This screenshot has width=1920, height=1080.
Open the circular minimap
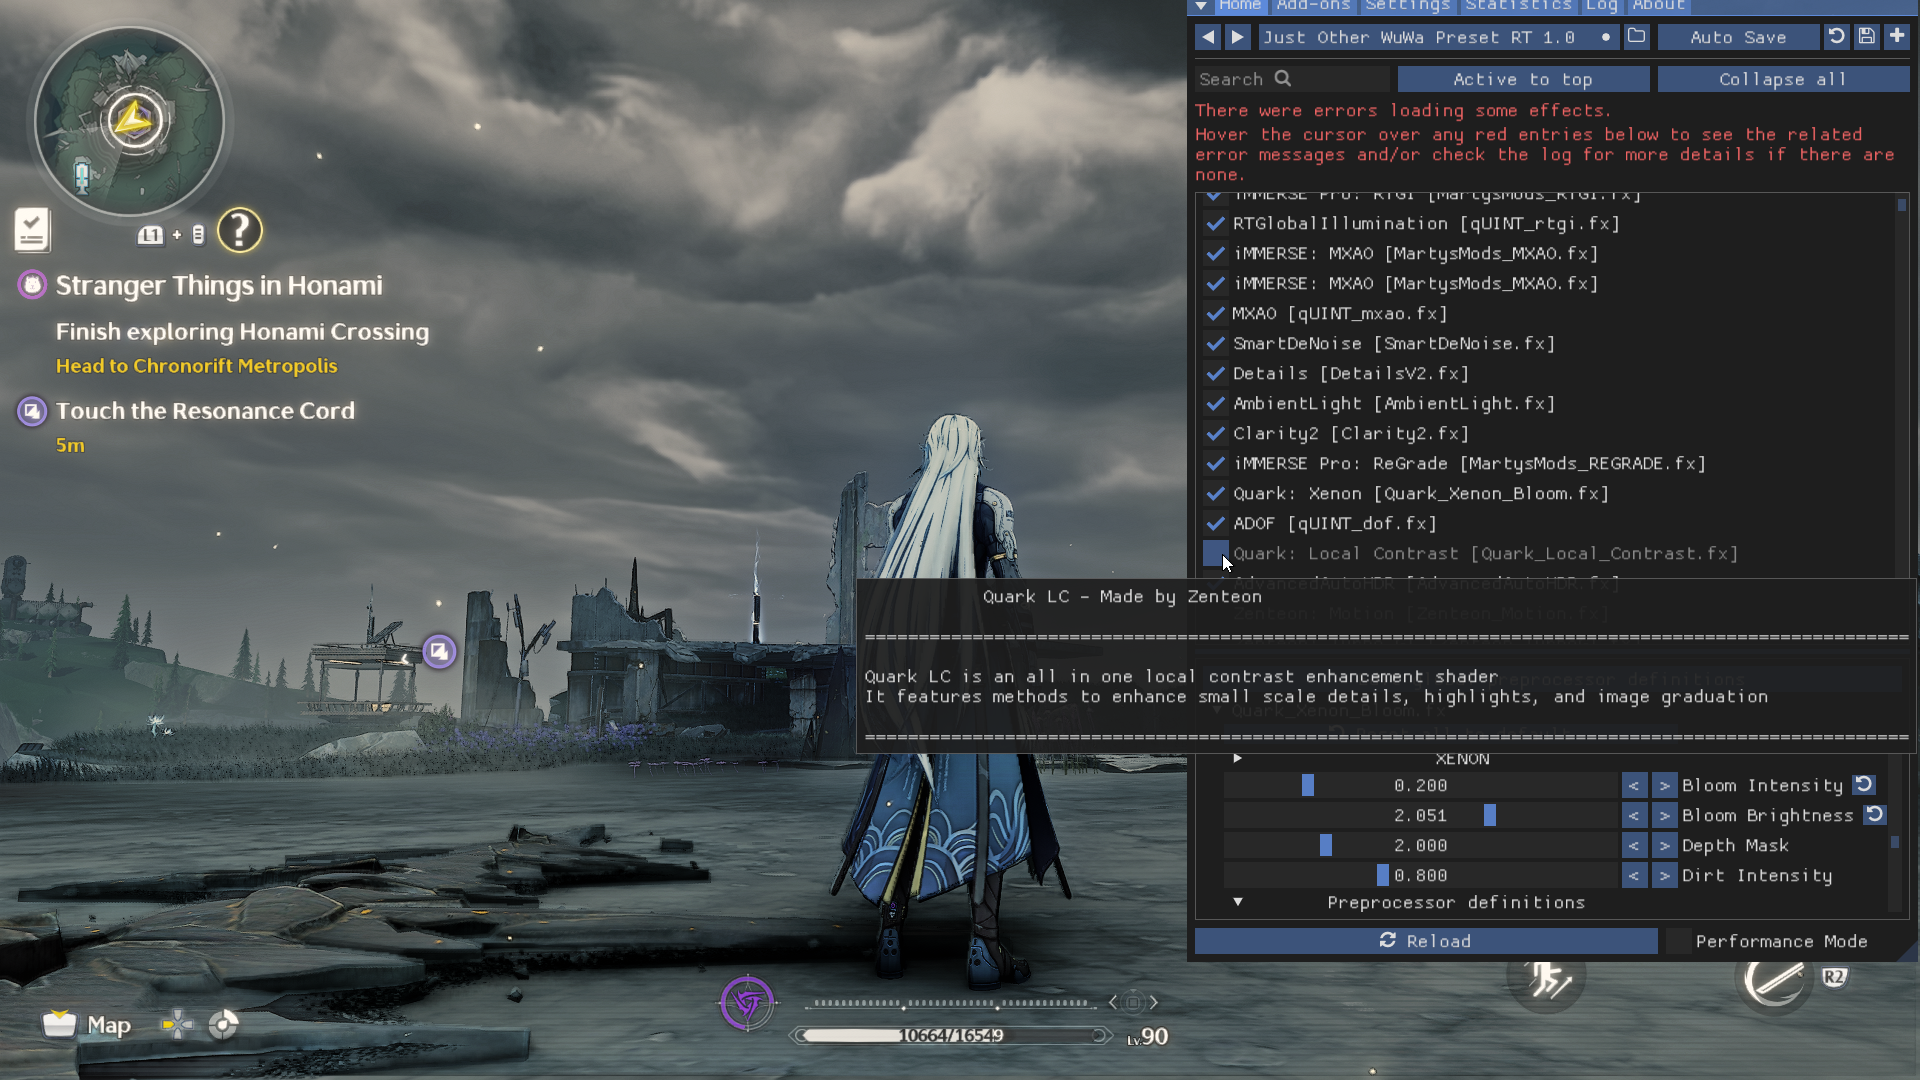(129, 121)
